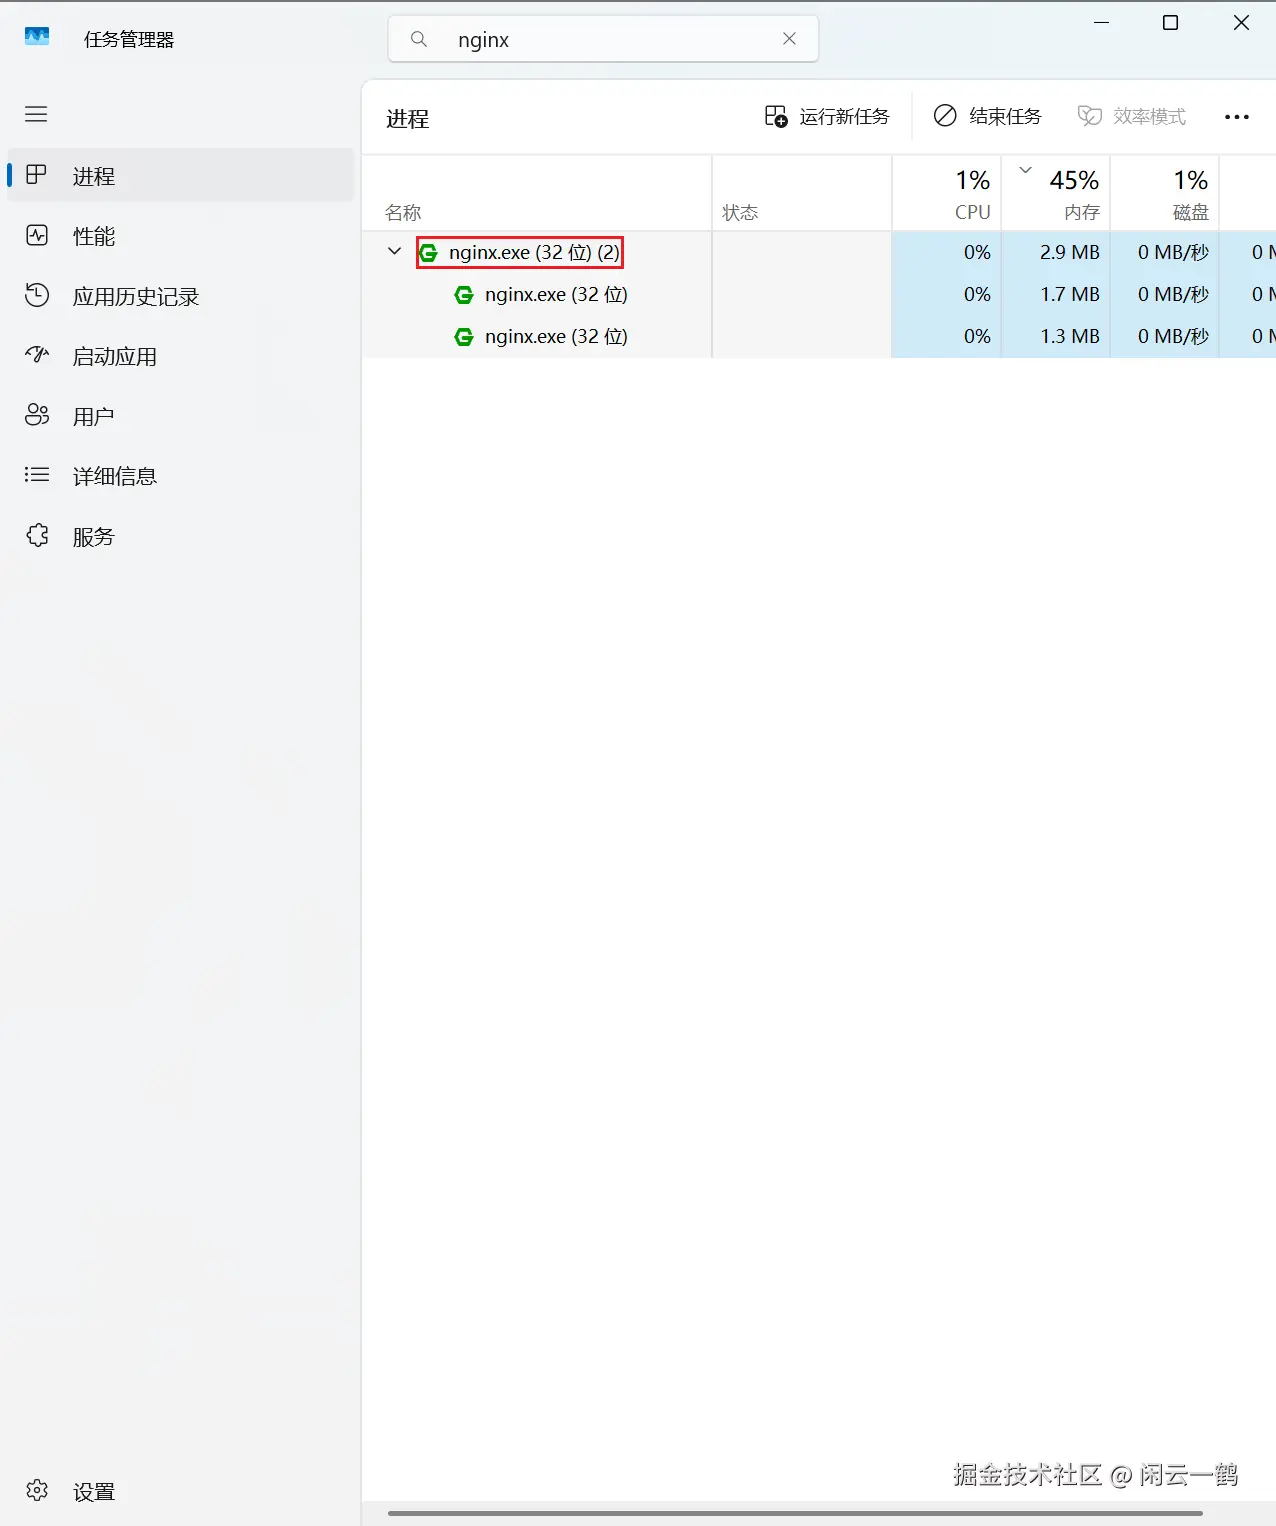Open the 用户 users page
1276x1526 pixels.
[181, 416]
